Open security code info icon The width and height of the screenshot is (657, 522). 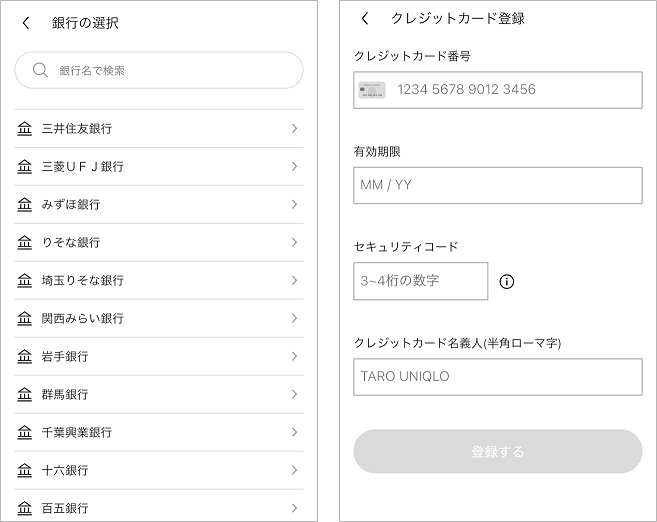point(507,282)
